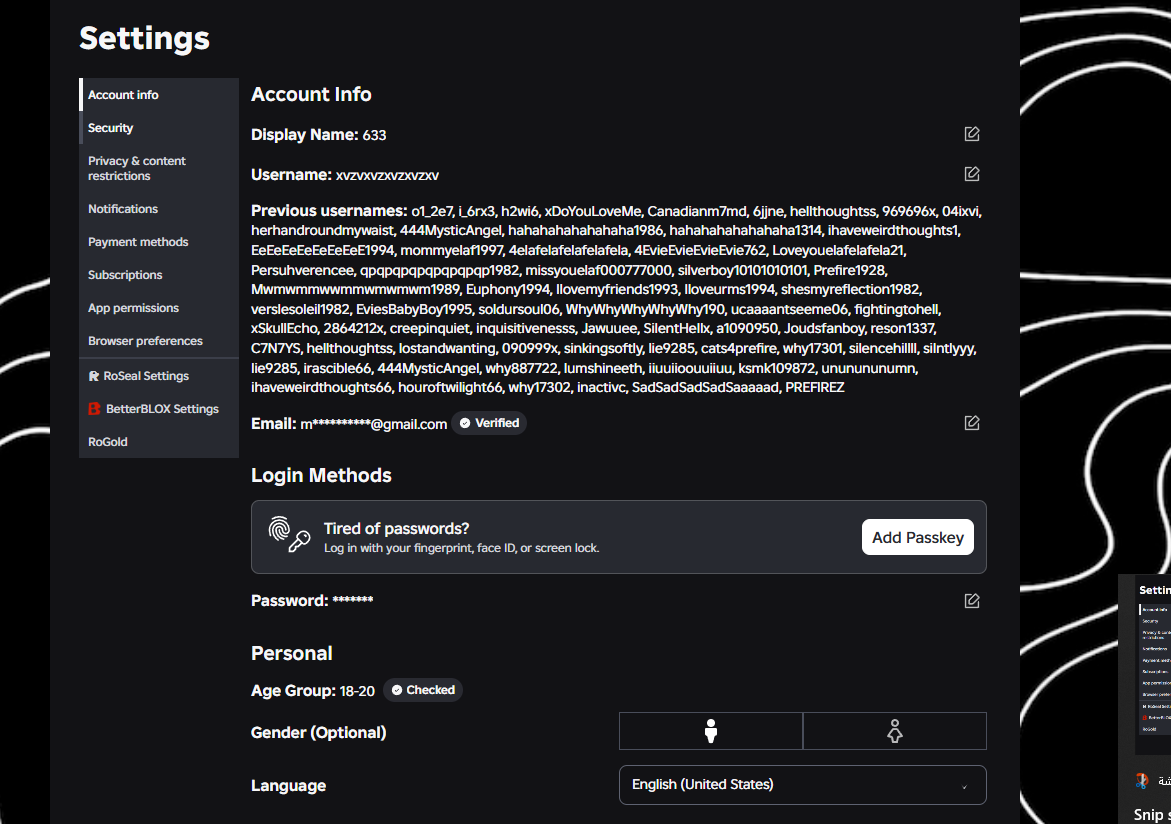Open the Language dropdown
This screenshot has height=824, width=1171.
tap(802, 785)
